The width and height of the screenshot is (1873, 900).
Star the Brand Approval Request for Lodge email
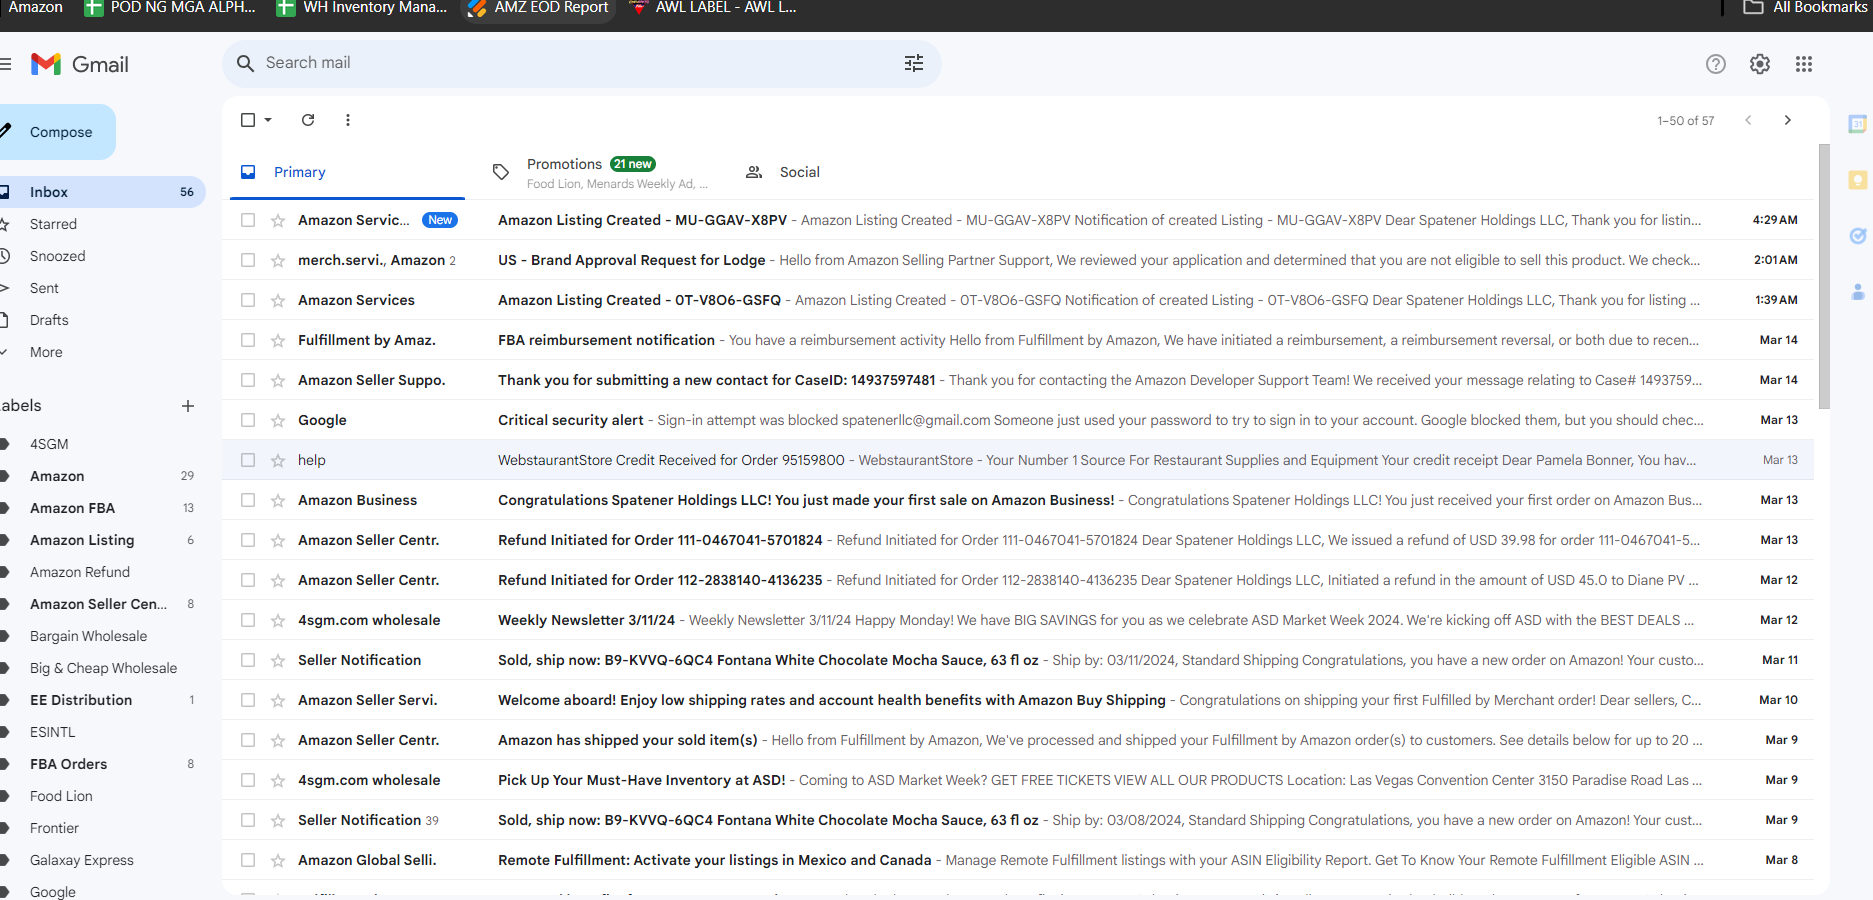coord(278,260)
